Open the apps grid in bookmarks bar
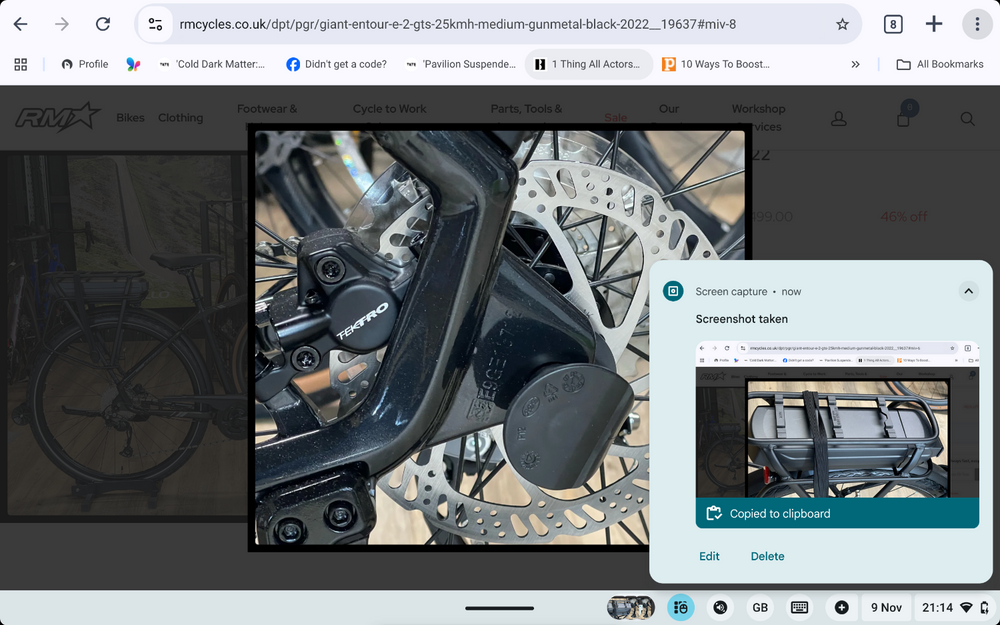The height and width of the screenshot is (625, 1000). (20, 64)
